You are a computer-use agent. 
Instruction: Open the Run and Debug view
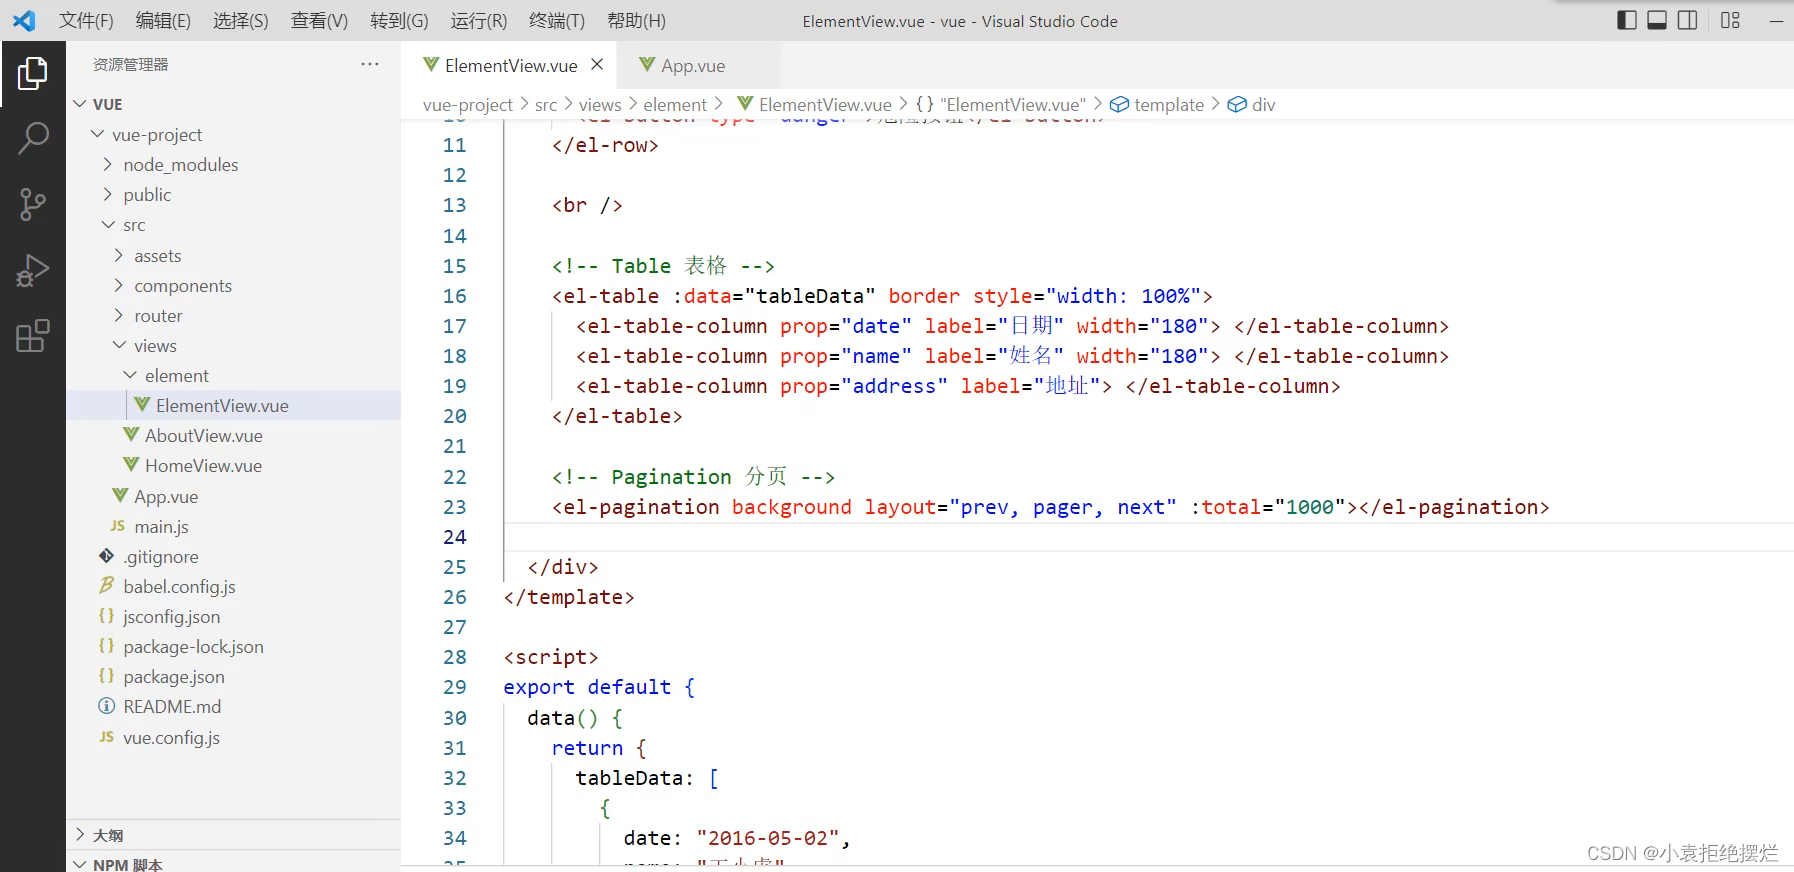point(32,271)
